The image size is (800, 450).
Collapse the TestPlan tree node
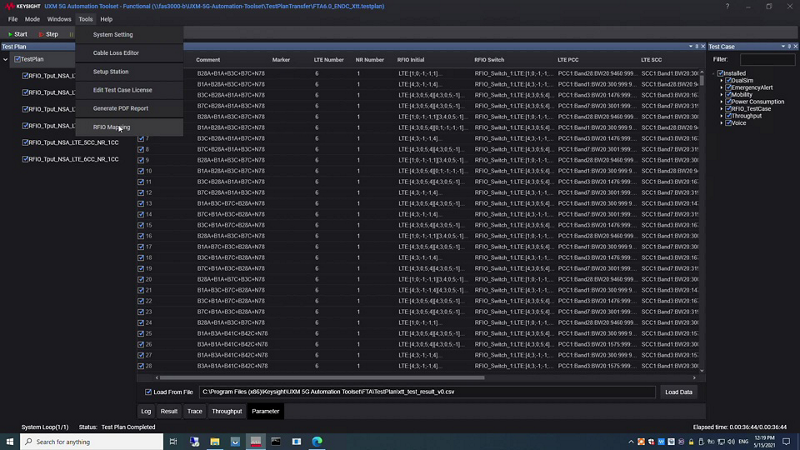(x=6, y=60)
